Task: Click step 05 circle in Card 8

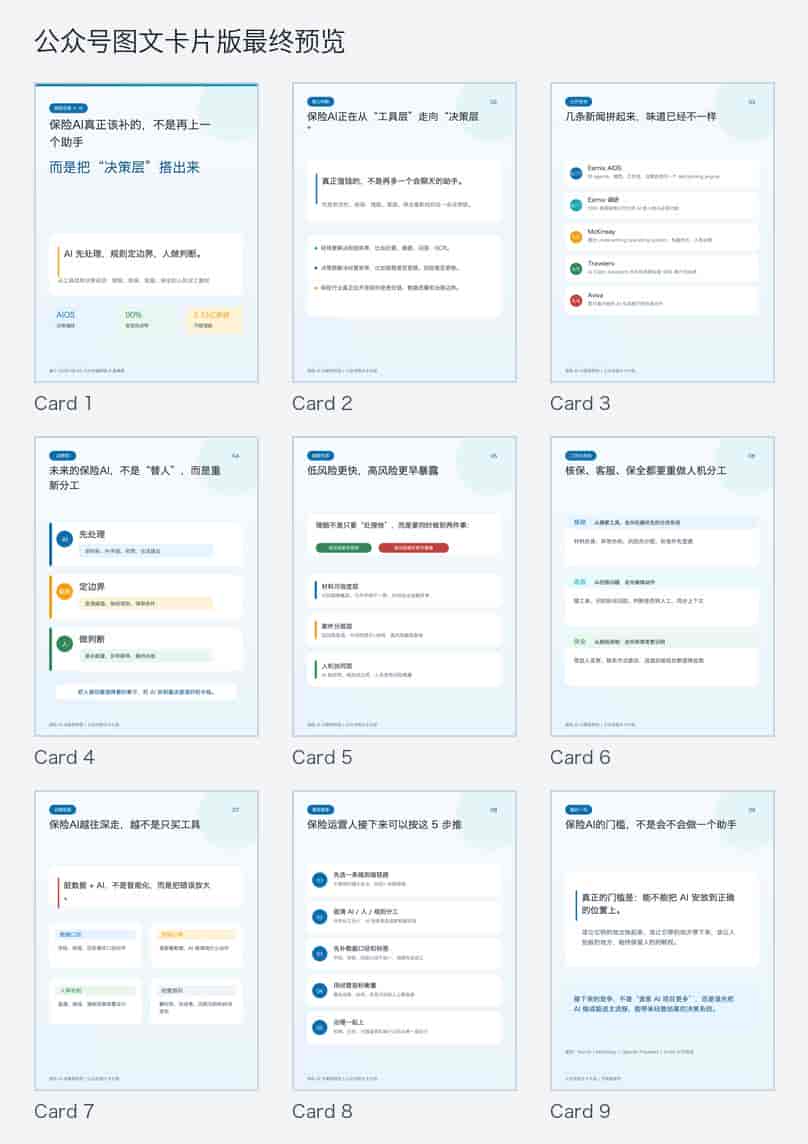Action: [x=319, y=1027]
